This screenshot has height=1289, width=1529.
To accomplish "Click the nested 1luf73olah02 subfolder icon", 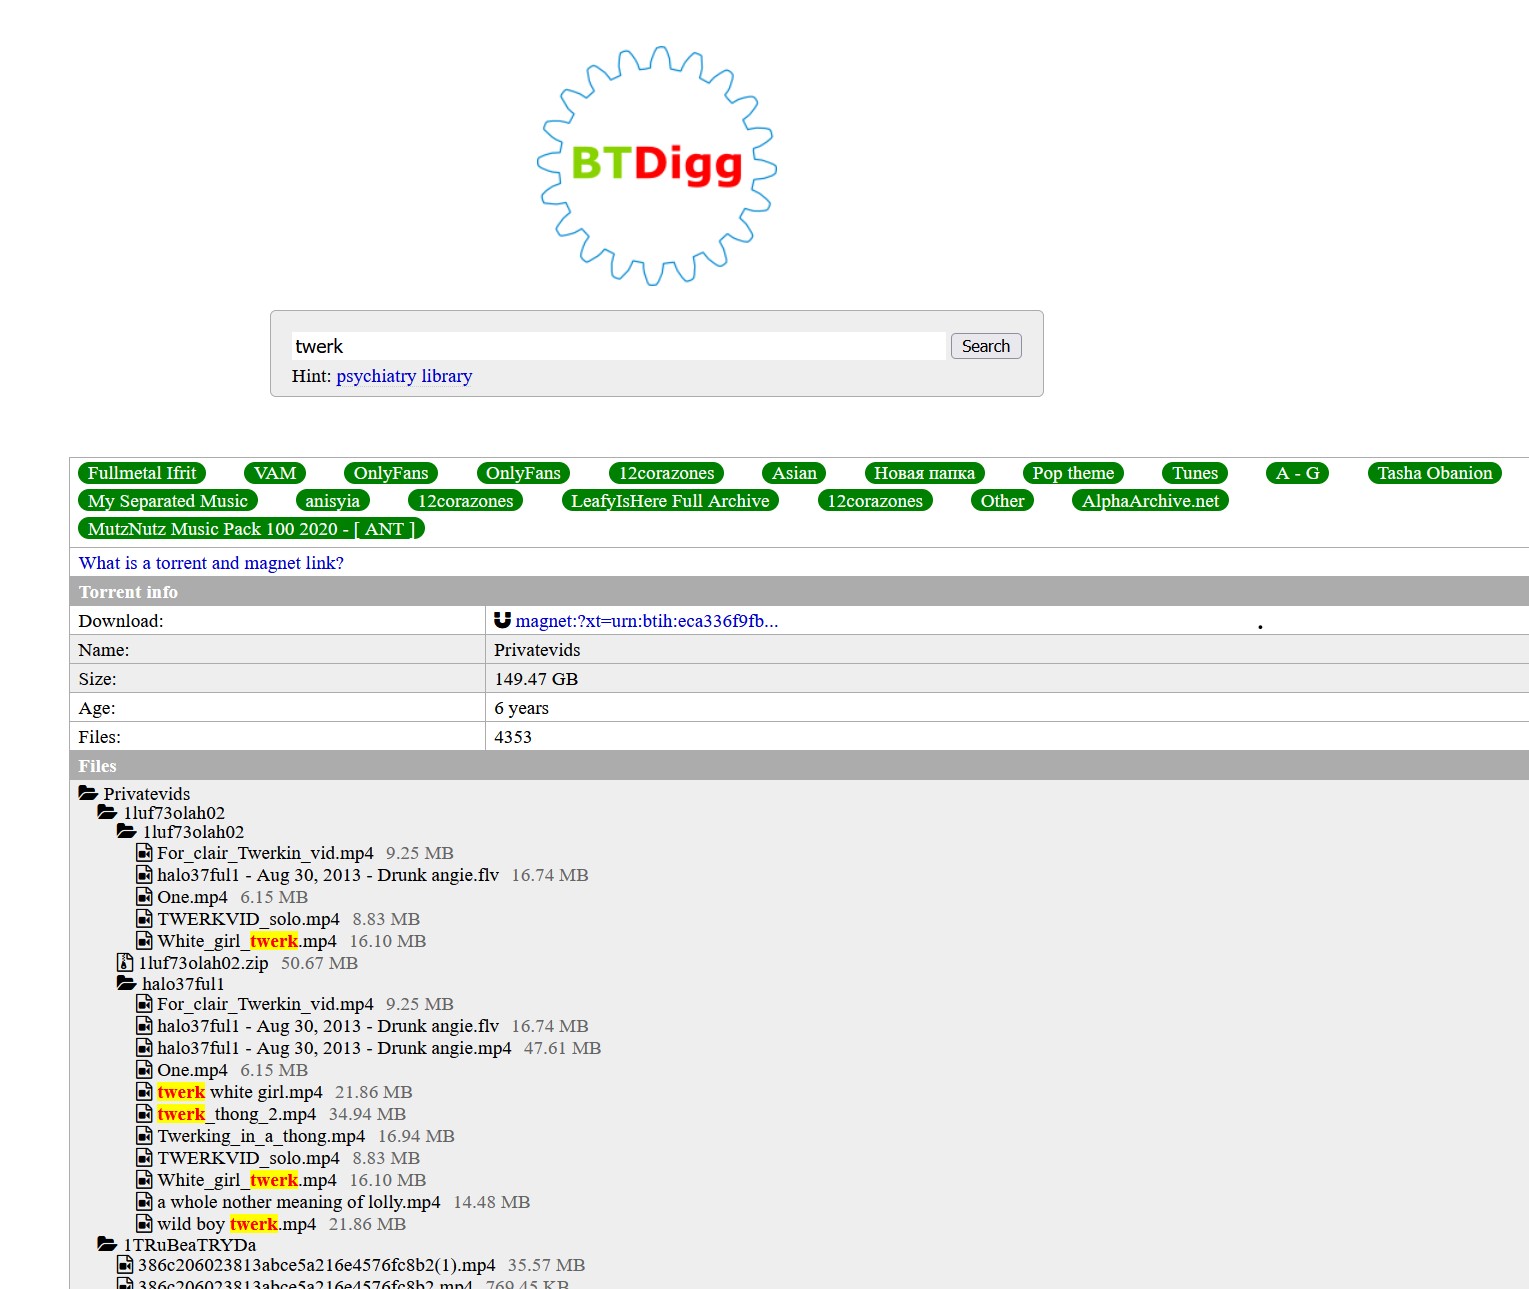I will [127, 831].
